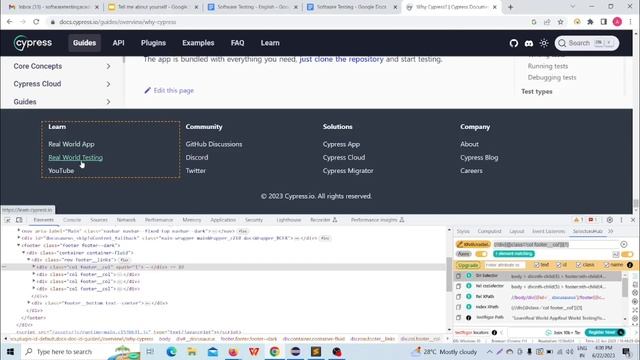Image resolution: width=640 pixels, height=360 pixels.
Task: Click the Cypress logo
Action: click(x=33, y=43)
